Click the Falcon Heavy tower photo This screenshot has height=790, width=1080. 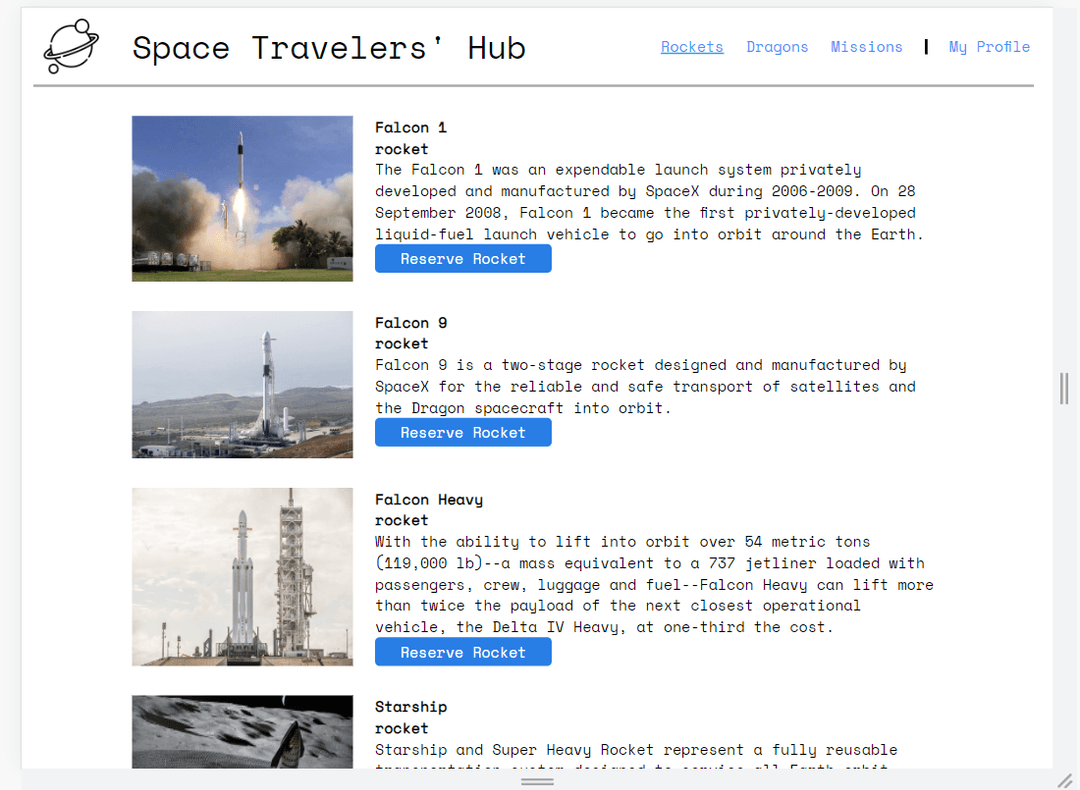click(242, 577)
